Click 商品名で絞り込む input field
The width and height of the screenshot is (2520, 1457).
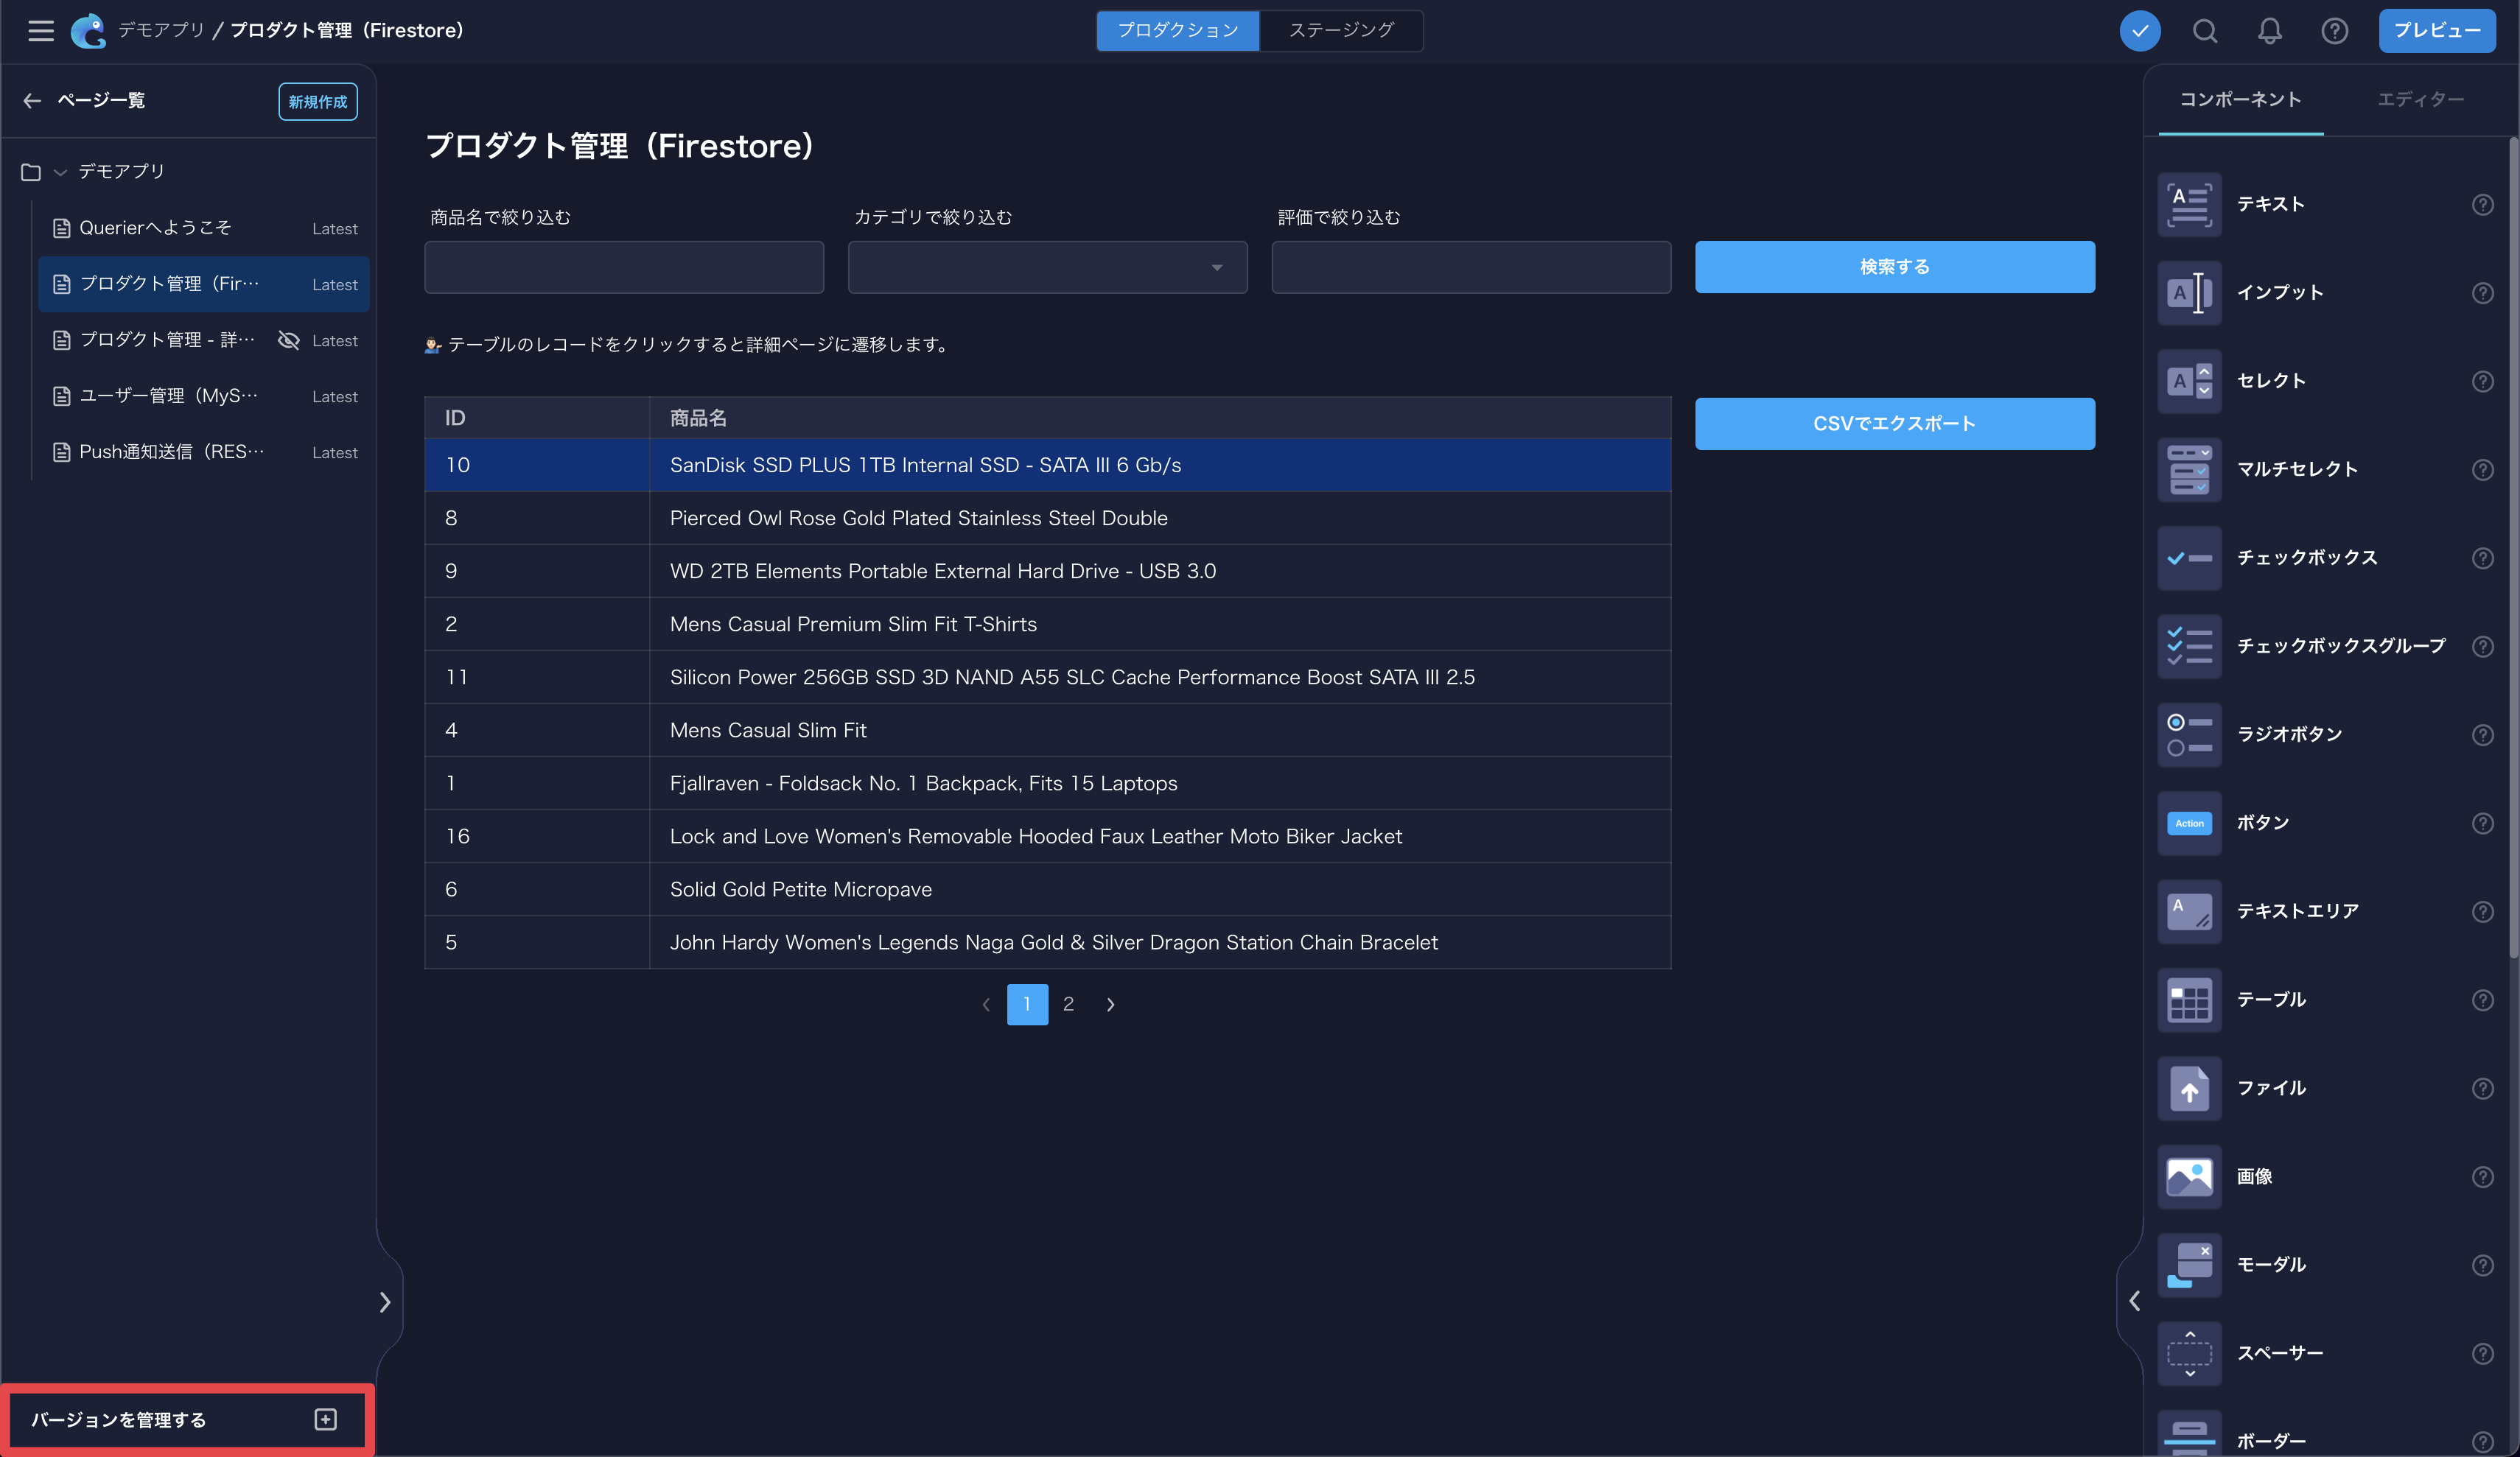point(624,267)
